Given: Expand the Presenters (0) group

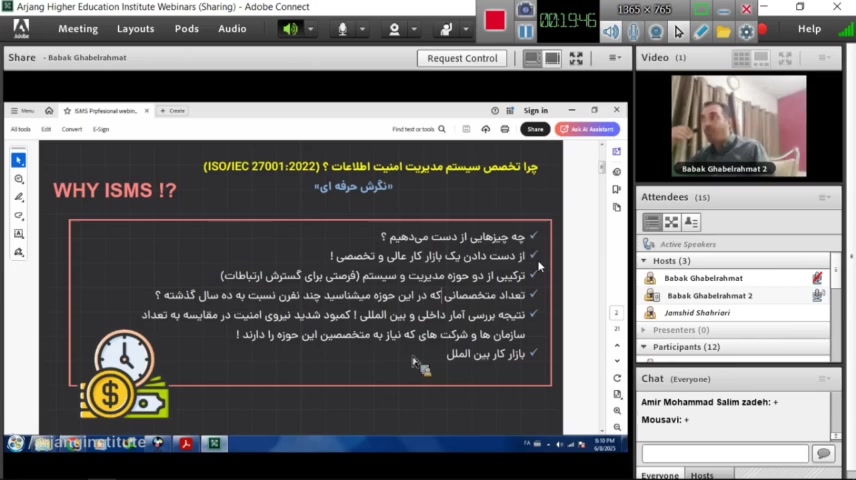Looking at the screenshot, I should pyautogui.click(x=644, y=330).
